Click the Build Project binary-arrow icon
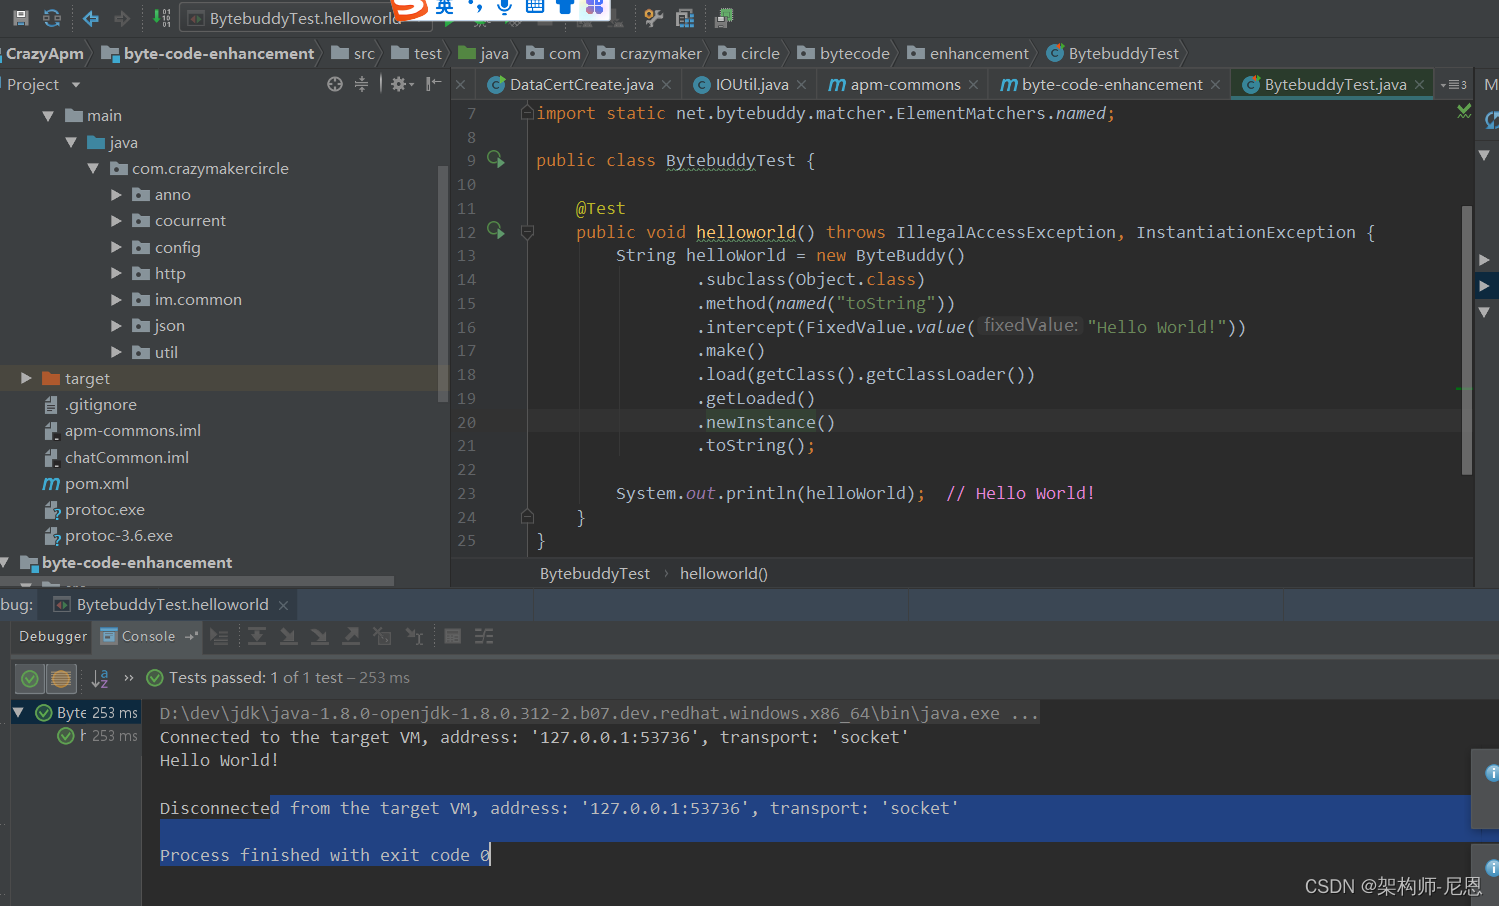The width and height of the screenshot is (1499, 906). click(161, 18)
